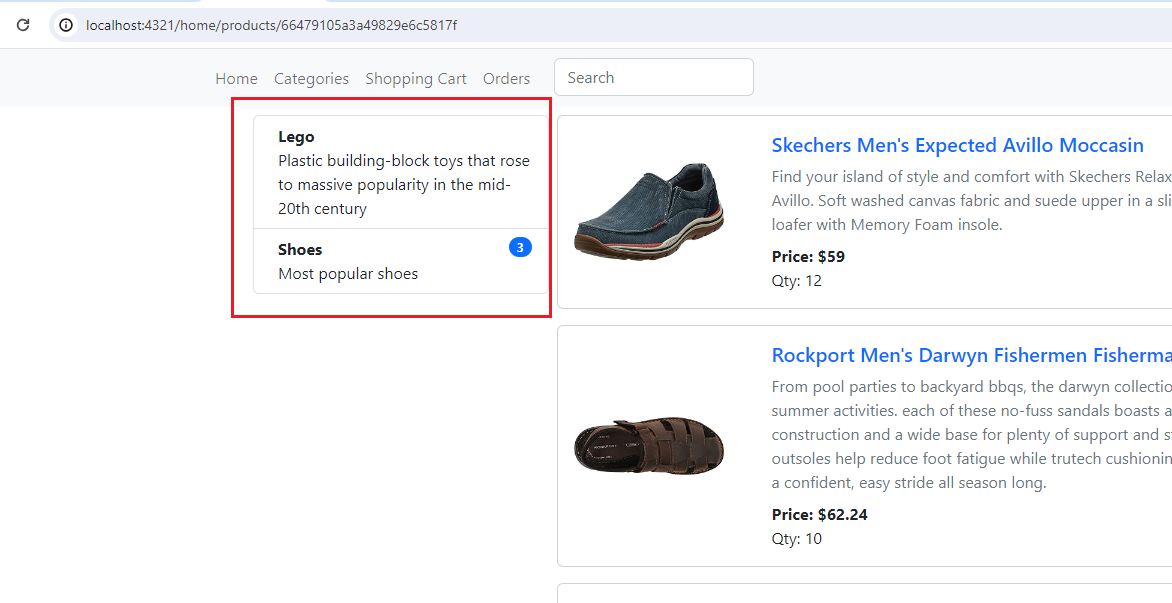Screen dimensions: 1172x603
Task: Select the Shoes category item
Action: tap(401, 261)
